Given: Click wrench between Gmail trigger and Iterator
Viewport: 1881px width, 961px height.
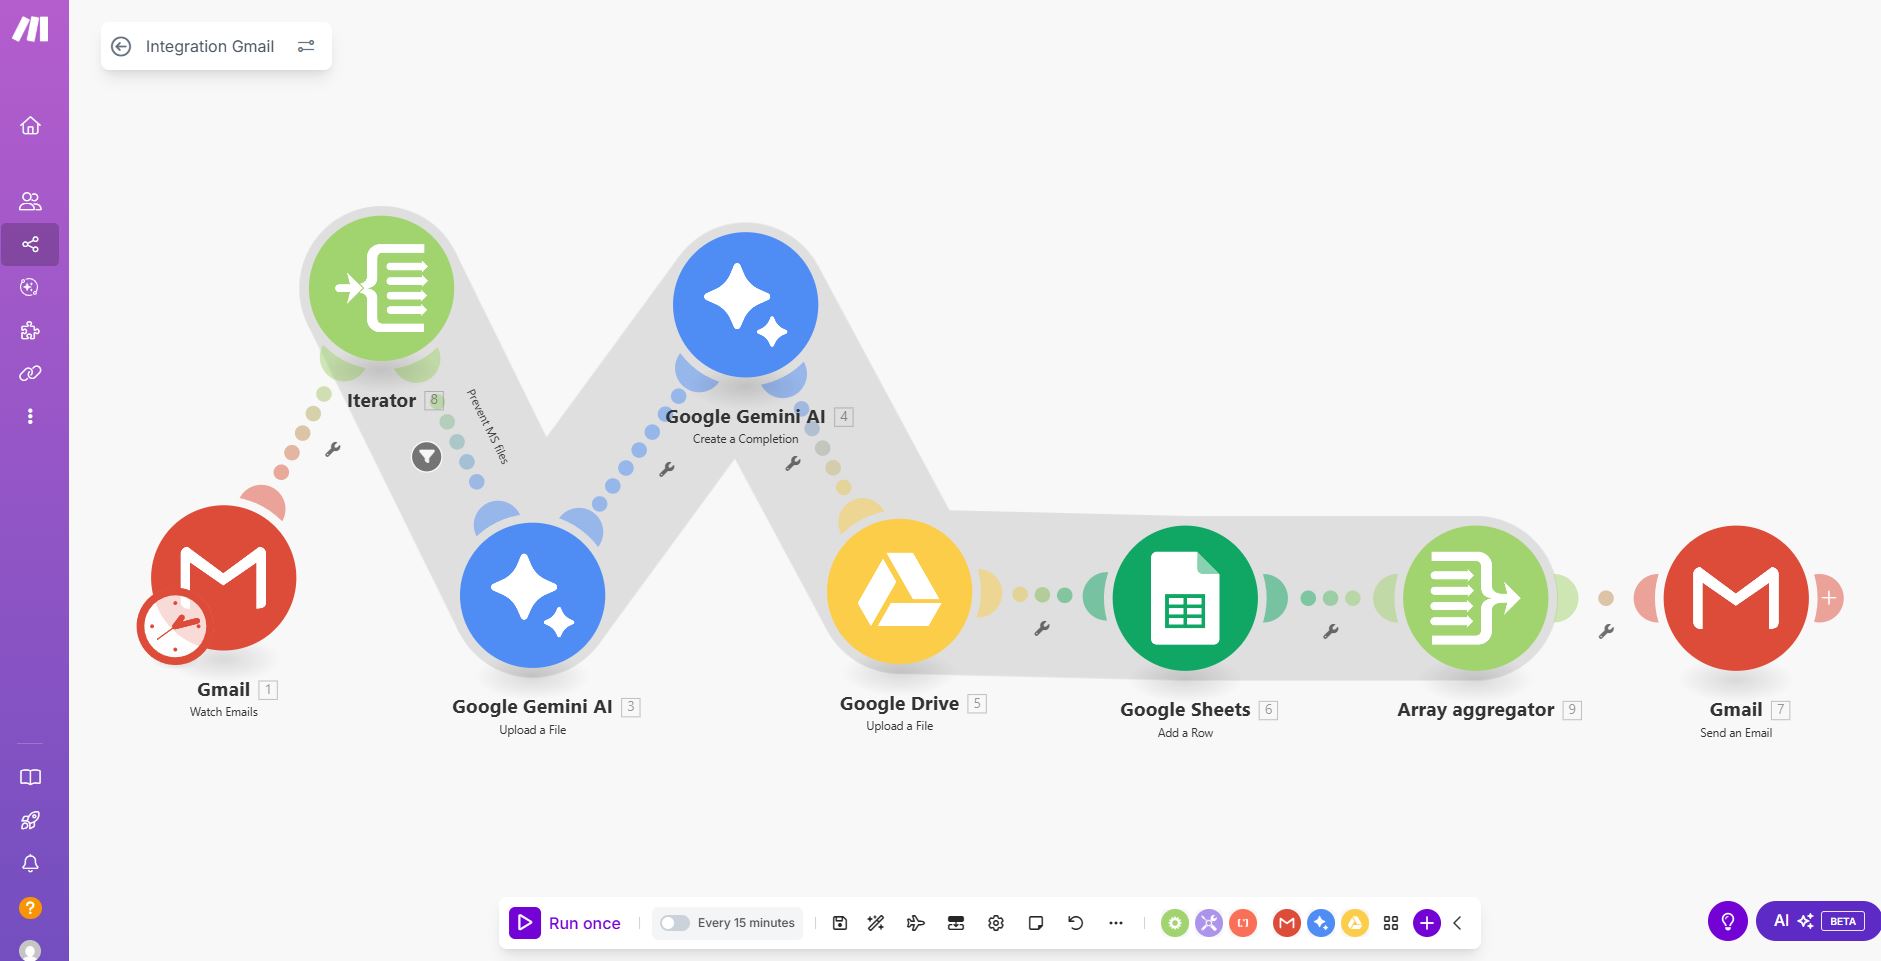Looking at the screenshot, I should (333, 450).
